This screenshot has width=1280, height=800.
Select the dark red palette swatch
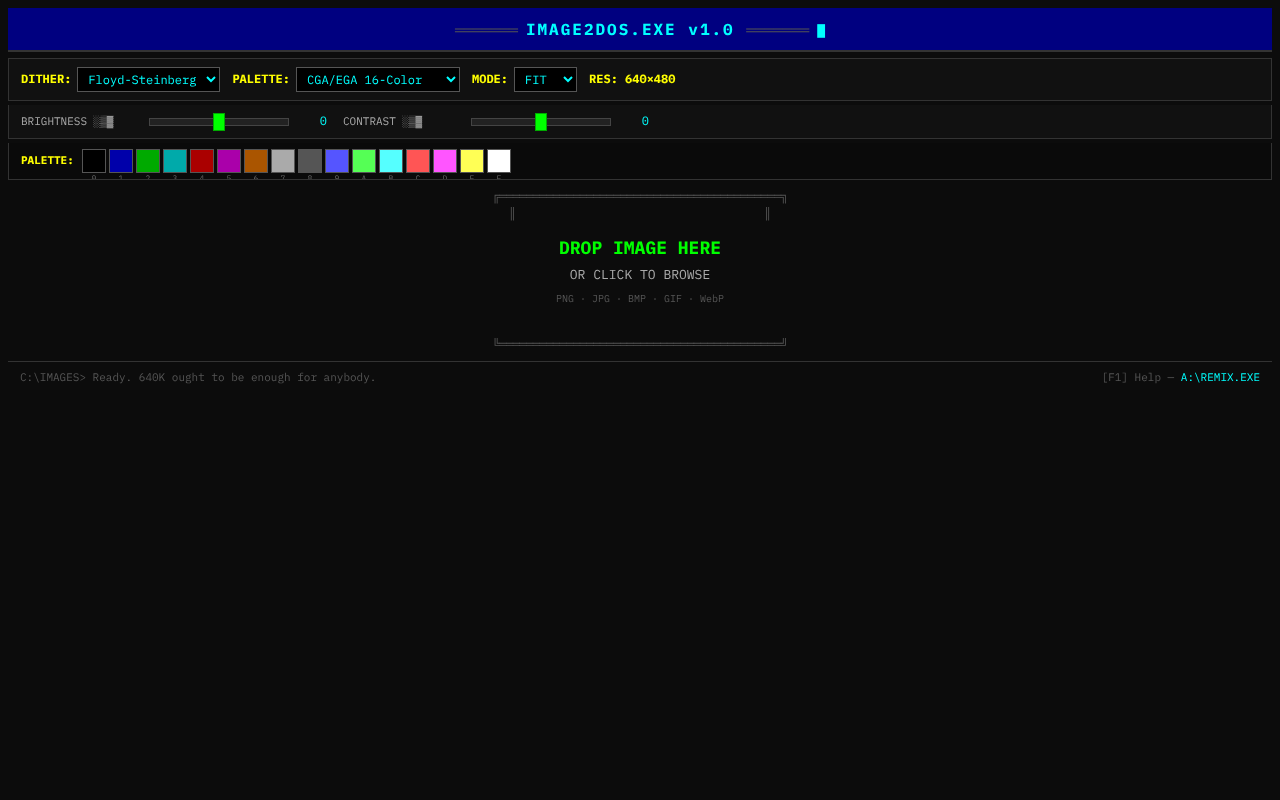[x=202, y=161]
